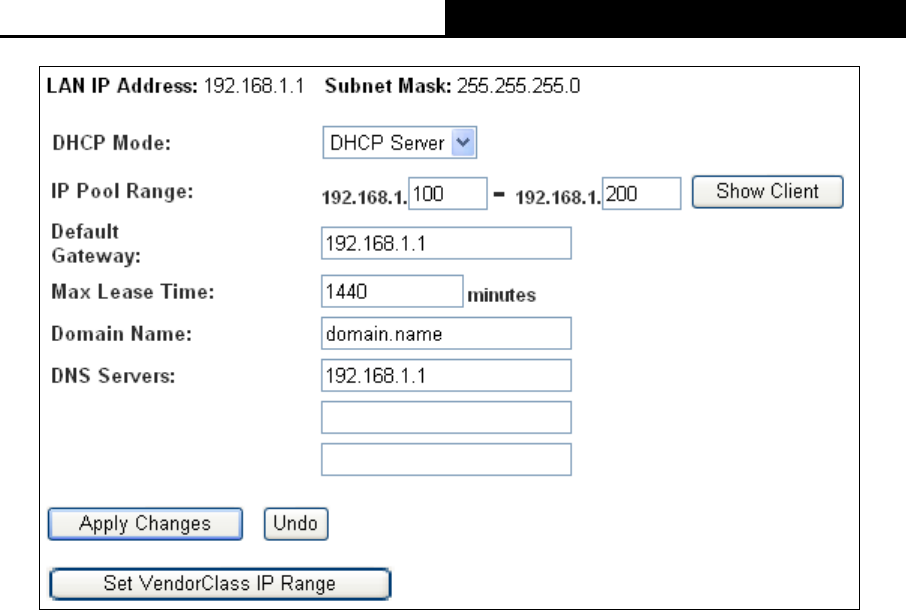Click the Max Lease Time label

(132, 291)
